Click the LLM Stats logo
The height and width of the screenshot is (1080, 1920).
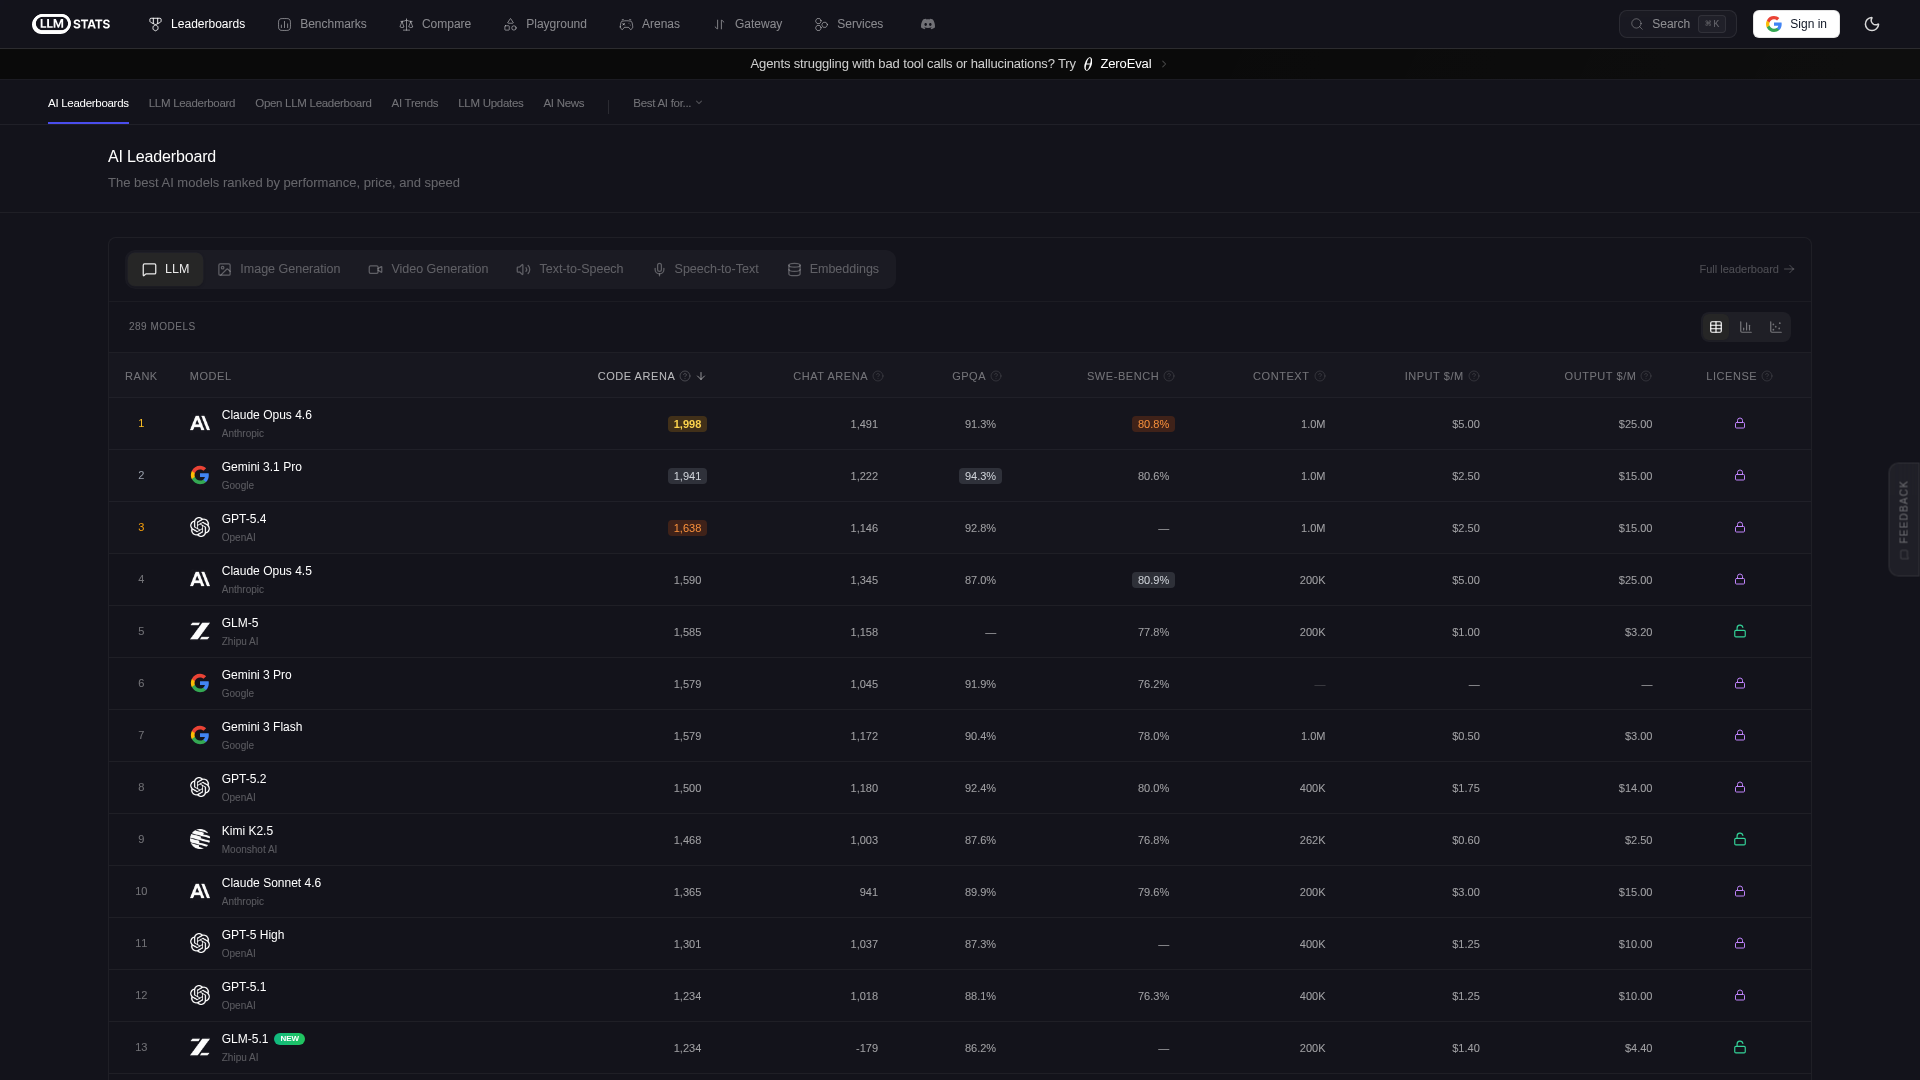pos(71,24)
